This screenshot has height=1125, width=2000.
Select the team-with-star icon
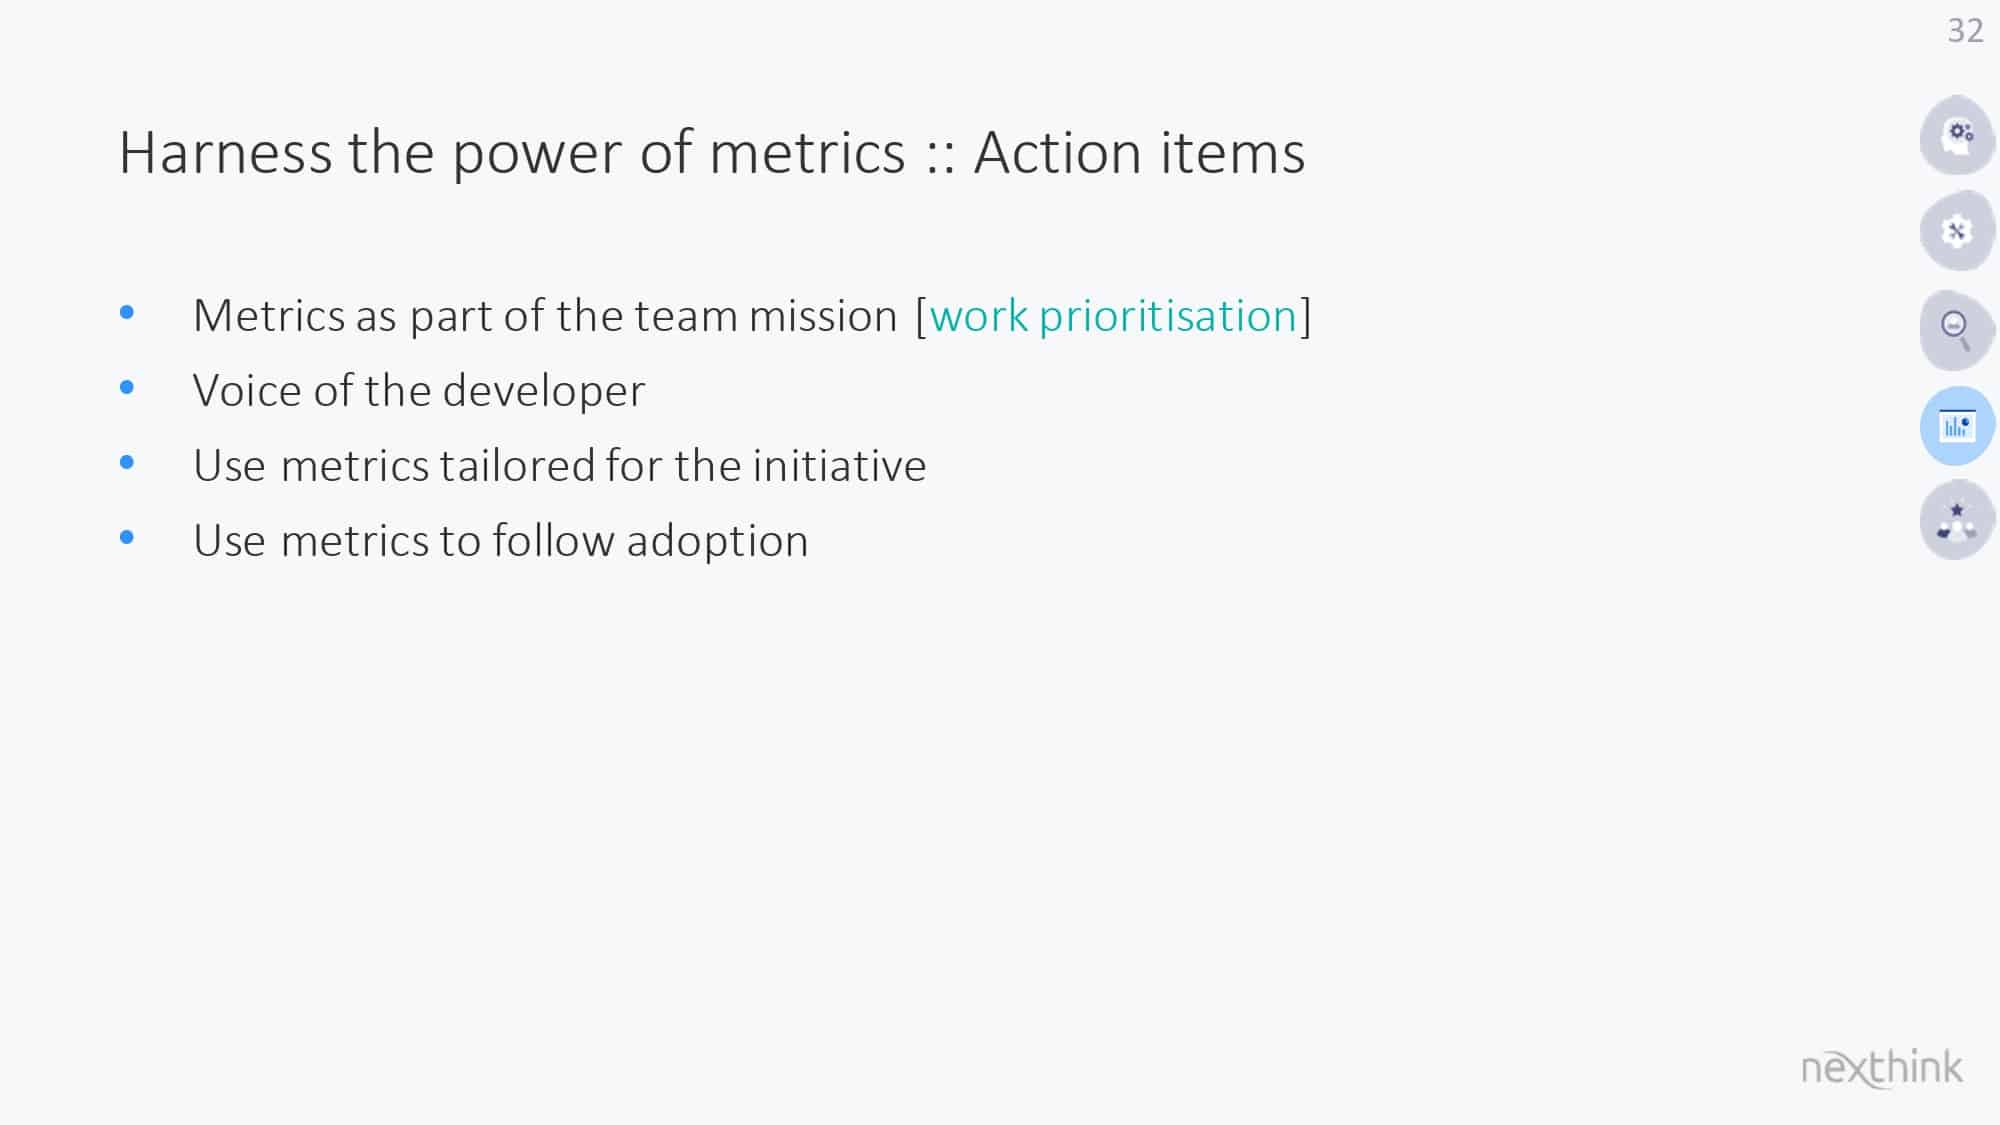coord(1957,520)
